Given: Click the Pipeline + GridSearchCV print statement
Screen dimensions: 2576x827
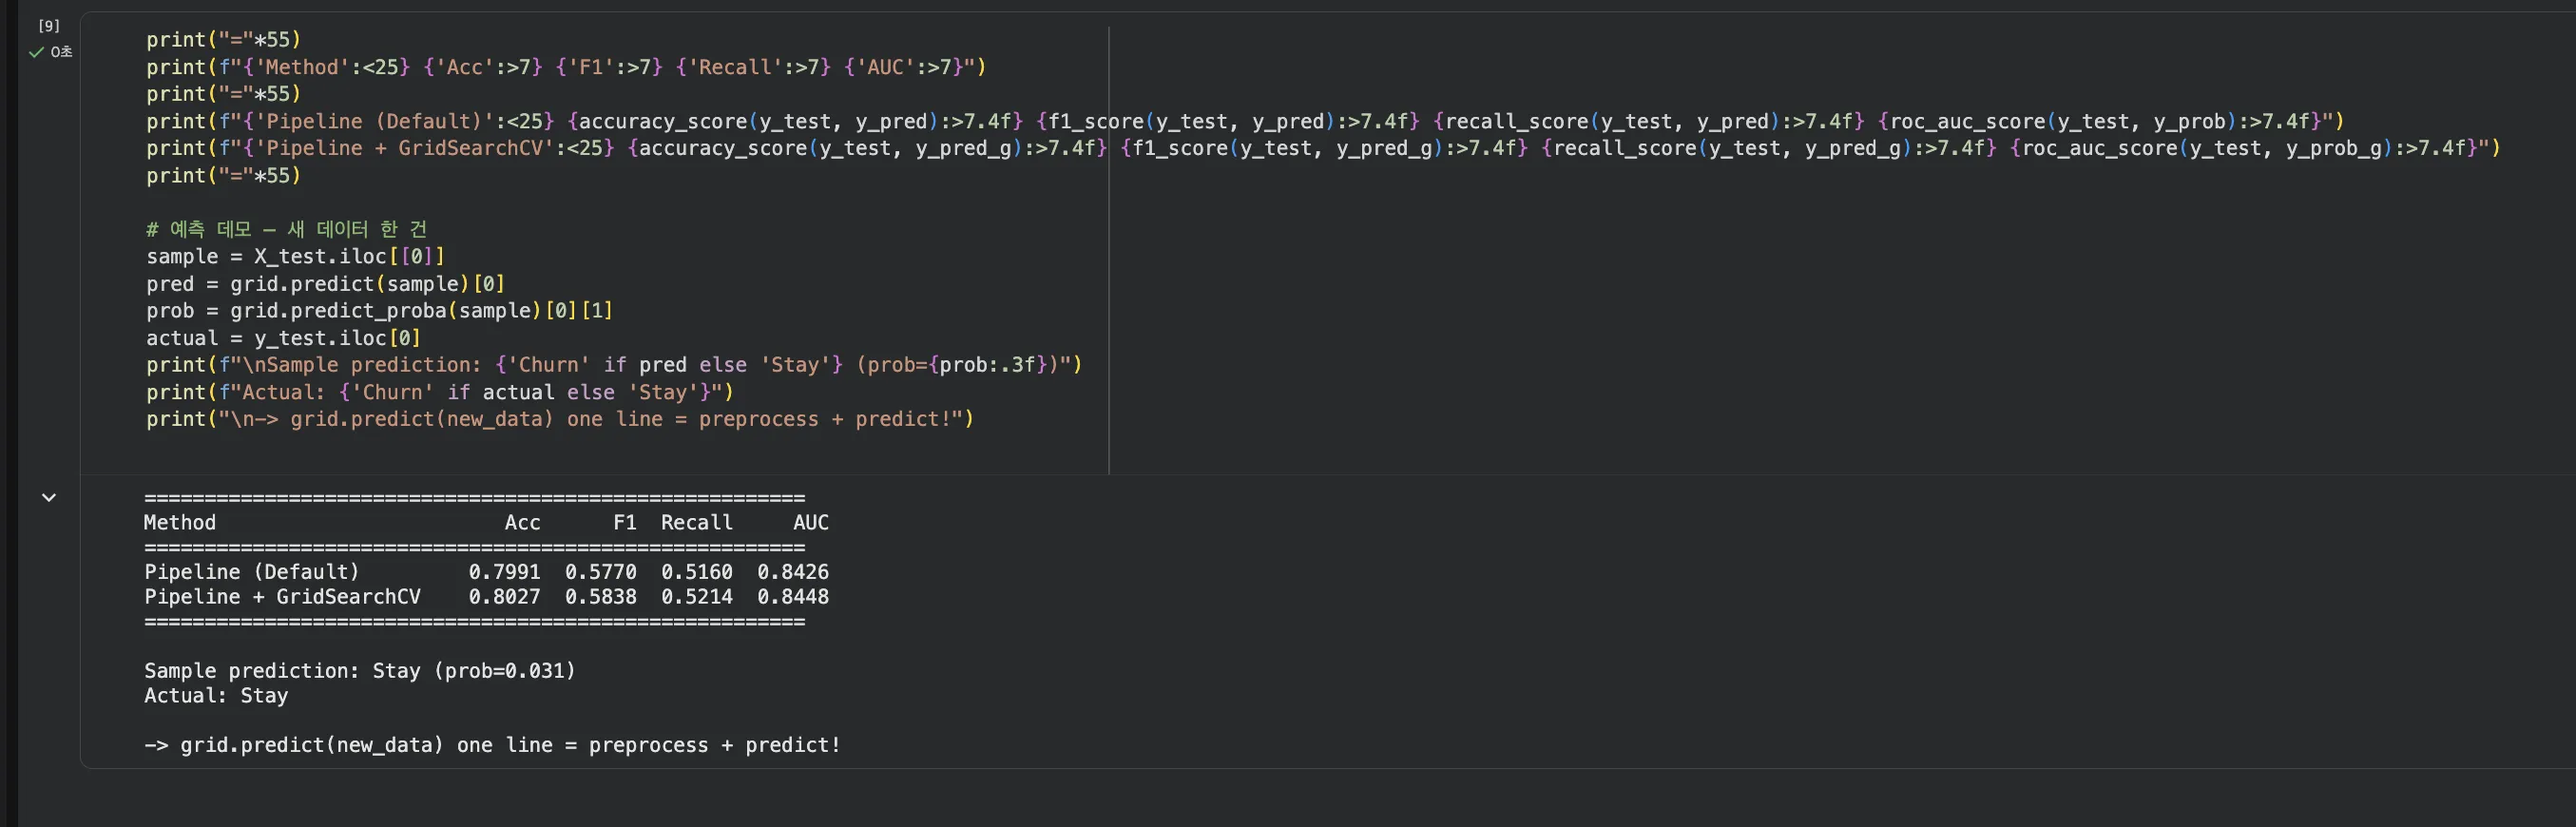Looking at the screenshot, I should (1322, 148).
